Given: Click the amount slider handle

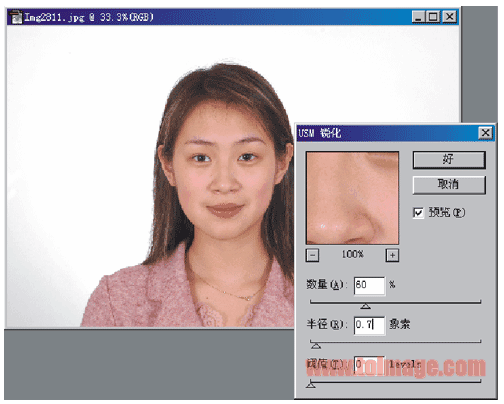Looking at the screenshot, I should click(x=366, y=306).
